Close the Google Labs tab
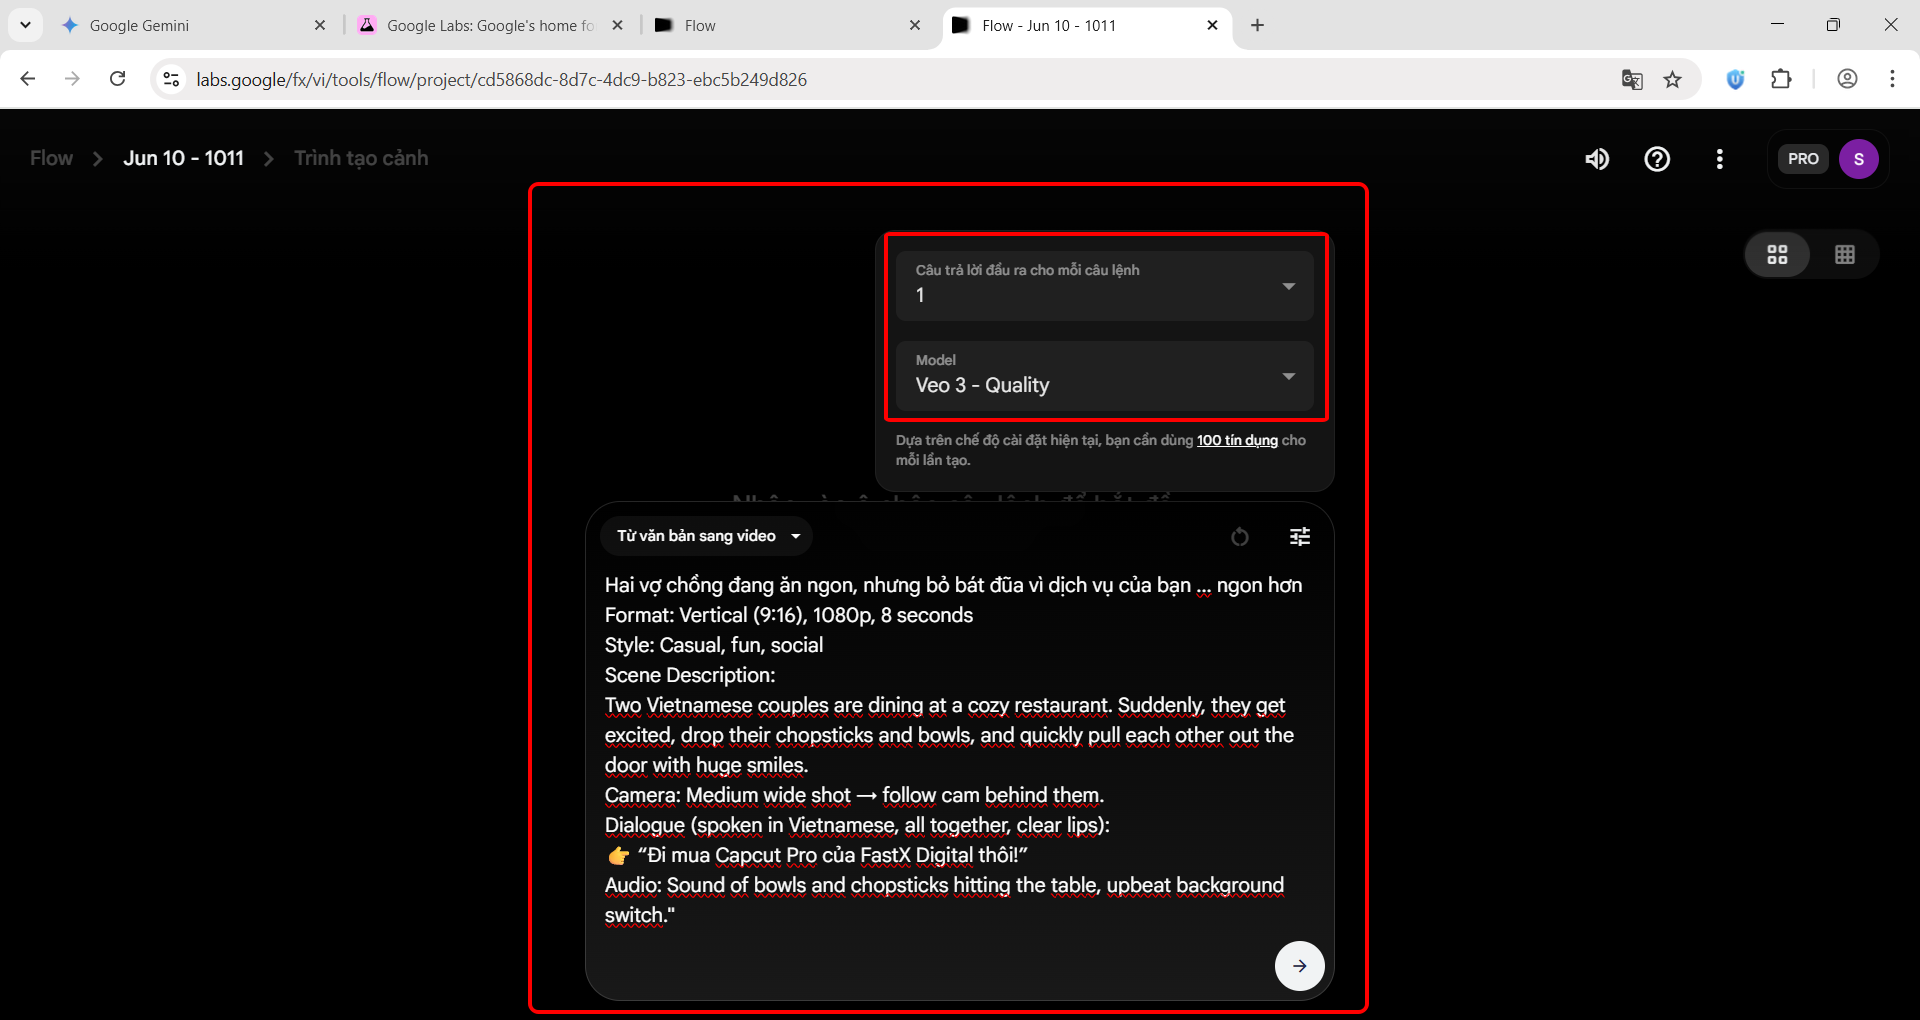The image size is (1920, 1020). (618, 25)
